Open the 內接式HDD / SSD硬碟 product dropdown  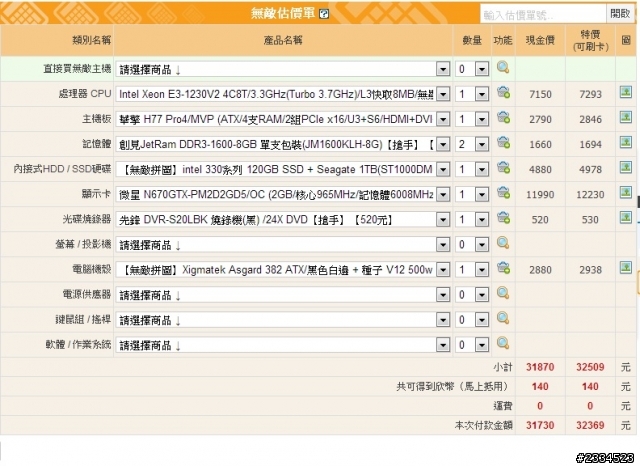(x=283, y=169)
